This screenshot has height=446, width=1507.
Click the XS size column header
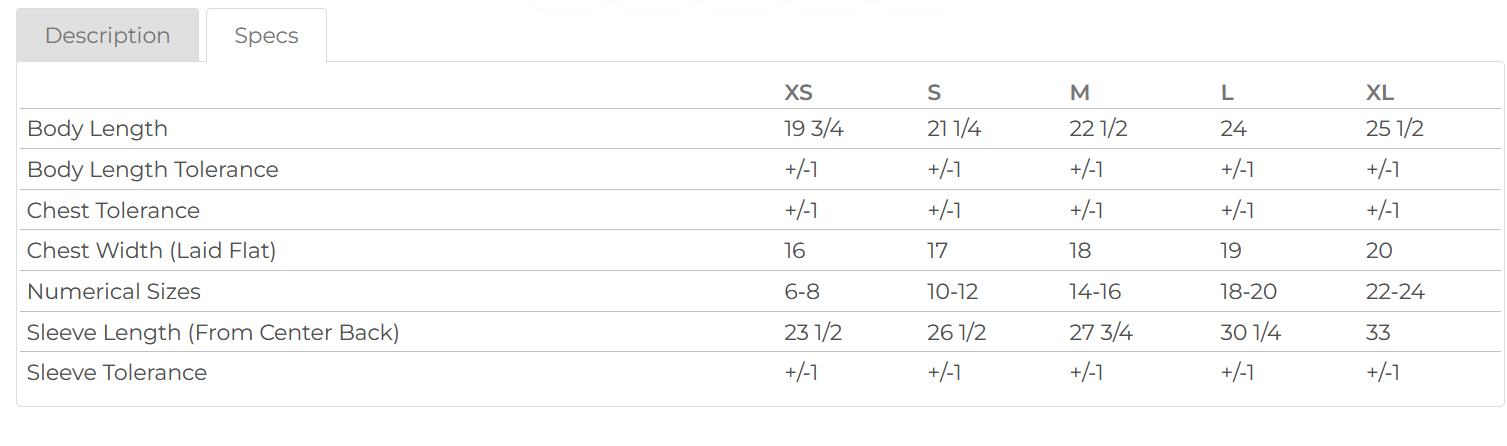[x=798, y=93]
